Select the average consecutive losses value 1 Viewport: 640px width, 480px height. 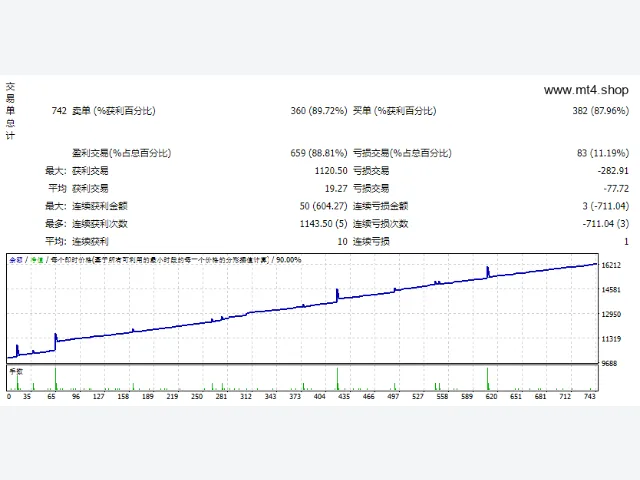pyautogui.click(x=626, y=242)
